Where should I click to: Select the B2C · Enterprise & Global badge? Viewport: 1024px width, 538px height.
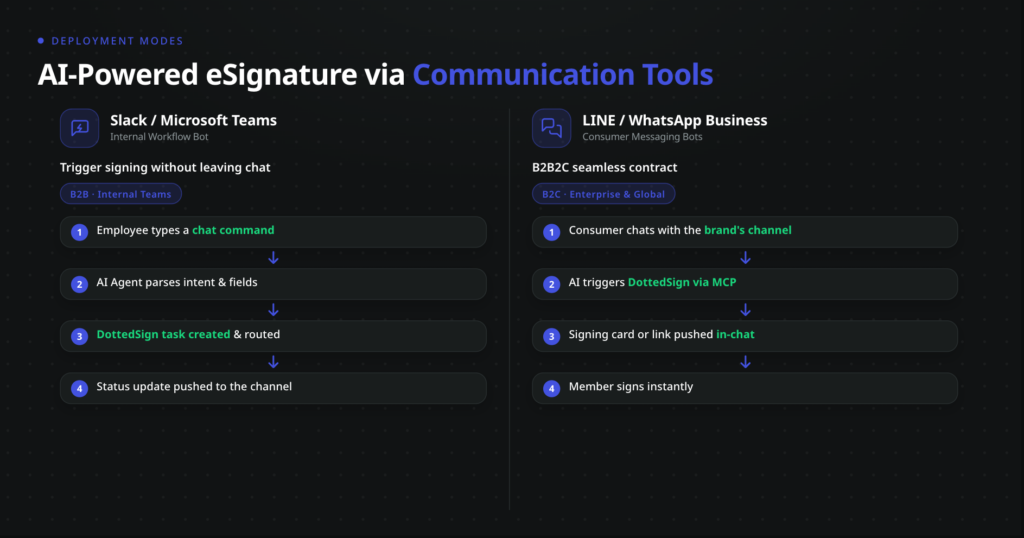603,194
